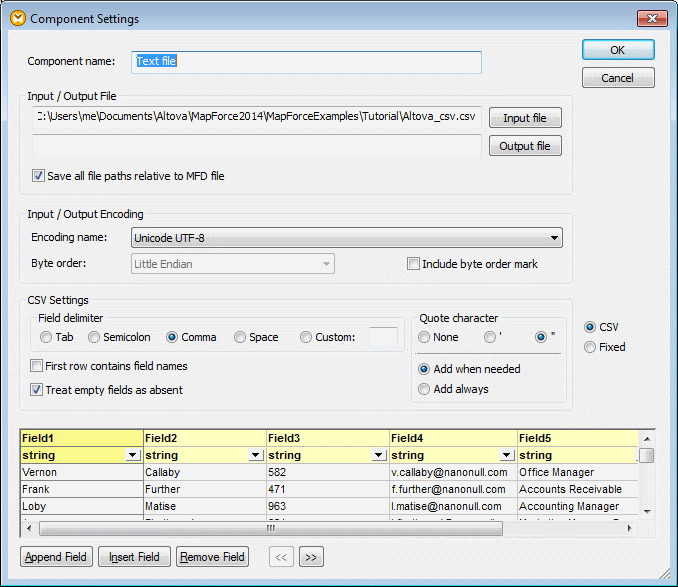Uncheck Treat empty fields as absent
The width and height of the screenshot is (678, 587).
[38, 390]
